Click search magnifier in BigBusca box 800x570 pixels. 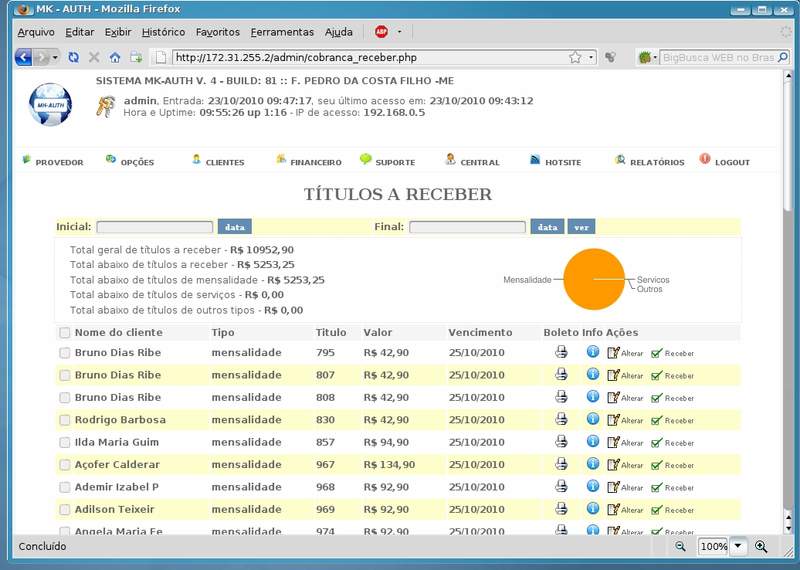point(783,57)
